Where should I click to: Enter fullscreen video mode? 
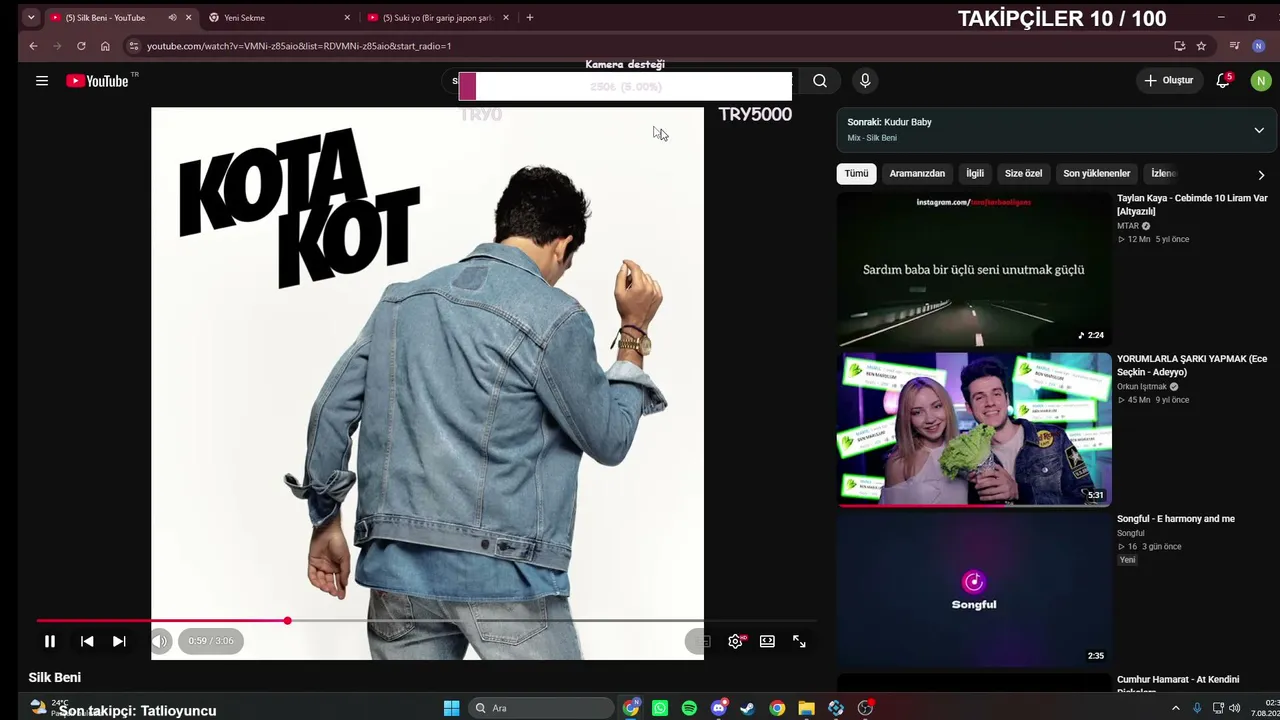(799, 641)
